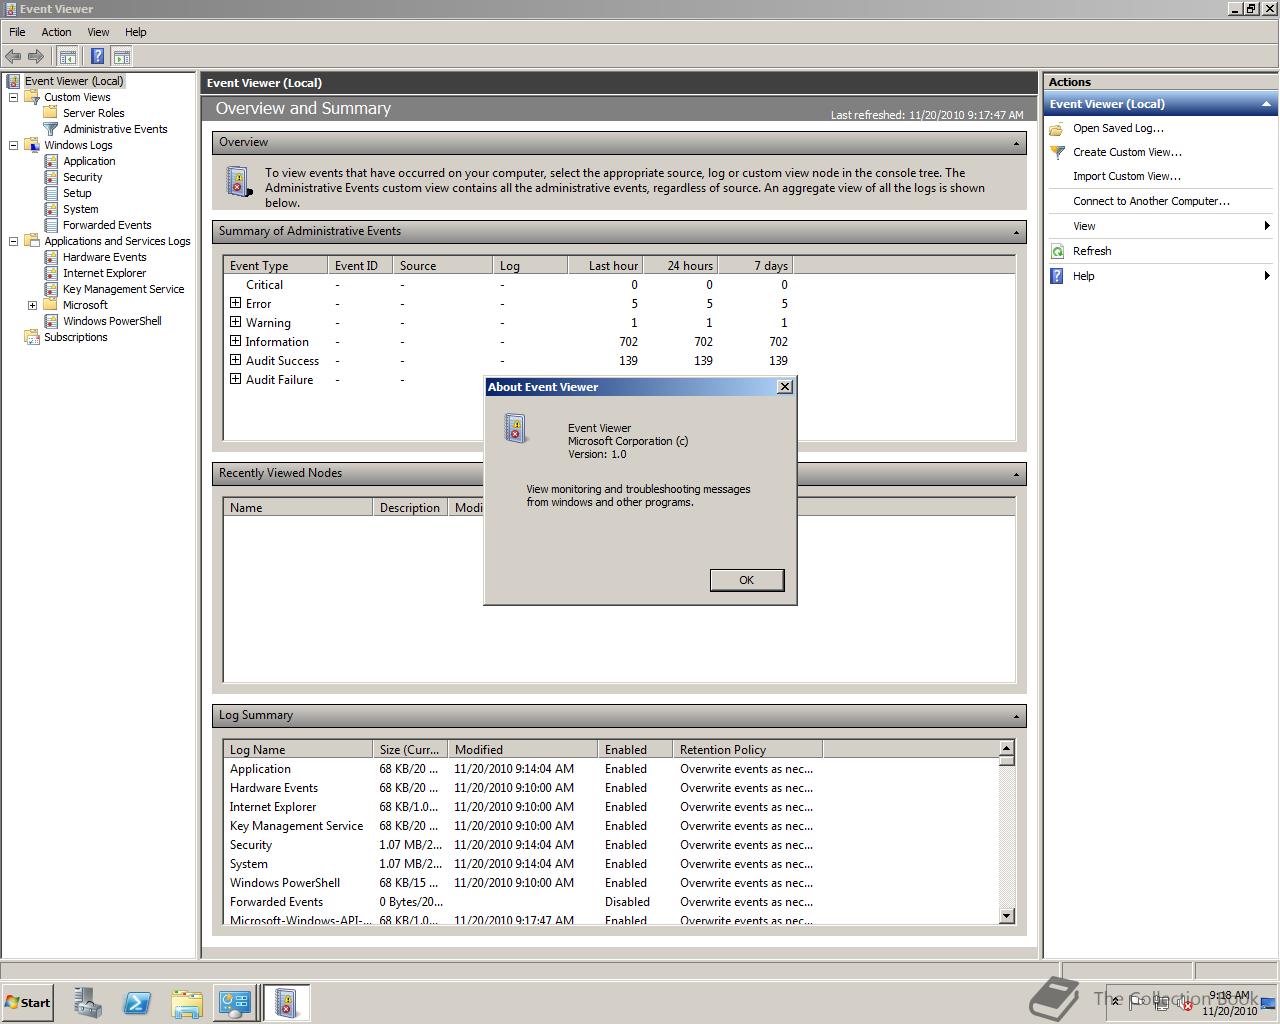Click the Back arrow toolbar icon

click(x=13, y=57)
